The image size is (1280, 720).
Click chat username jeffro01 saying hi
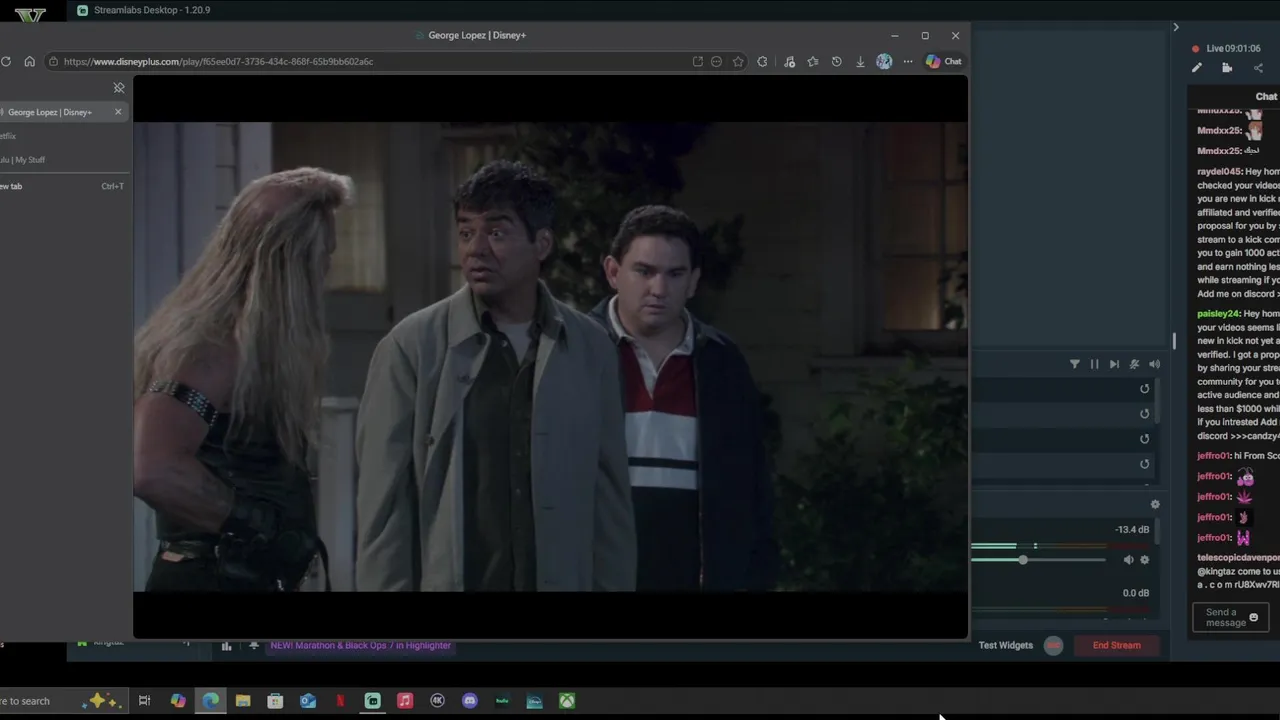click(1214, 456)
